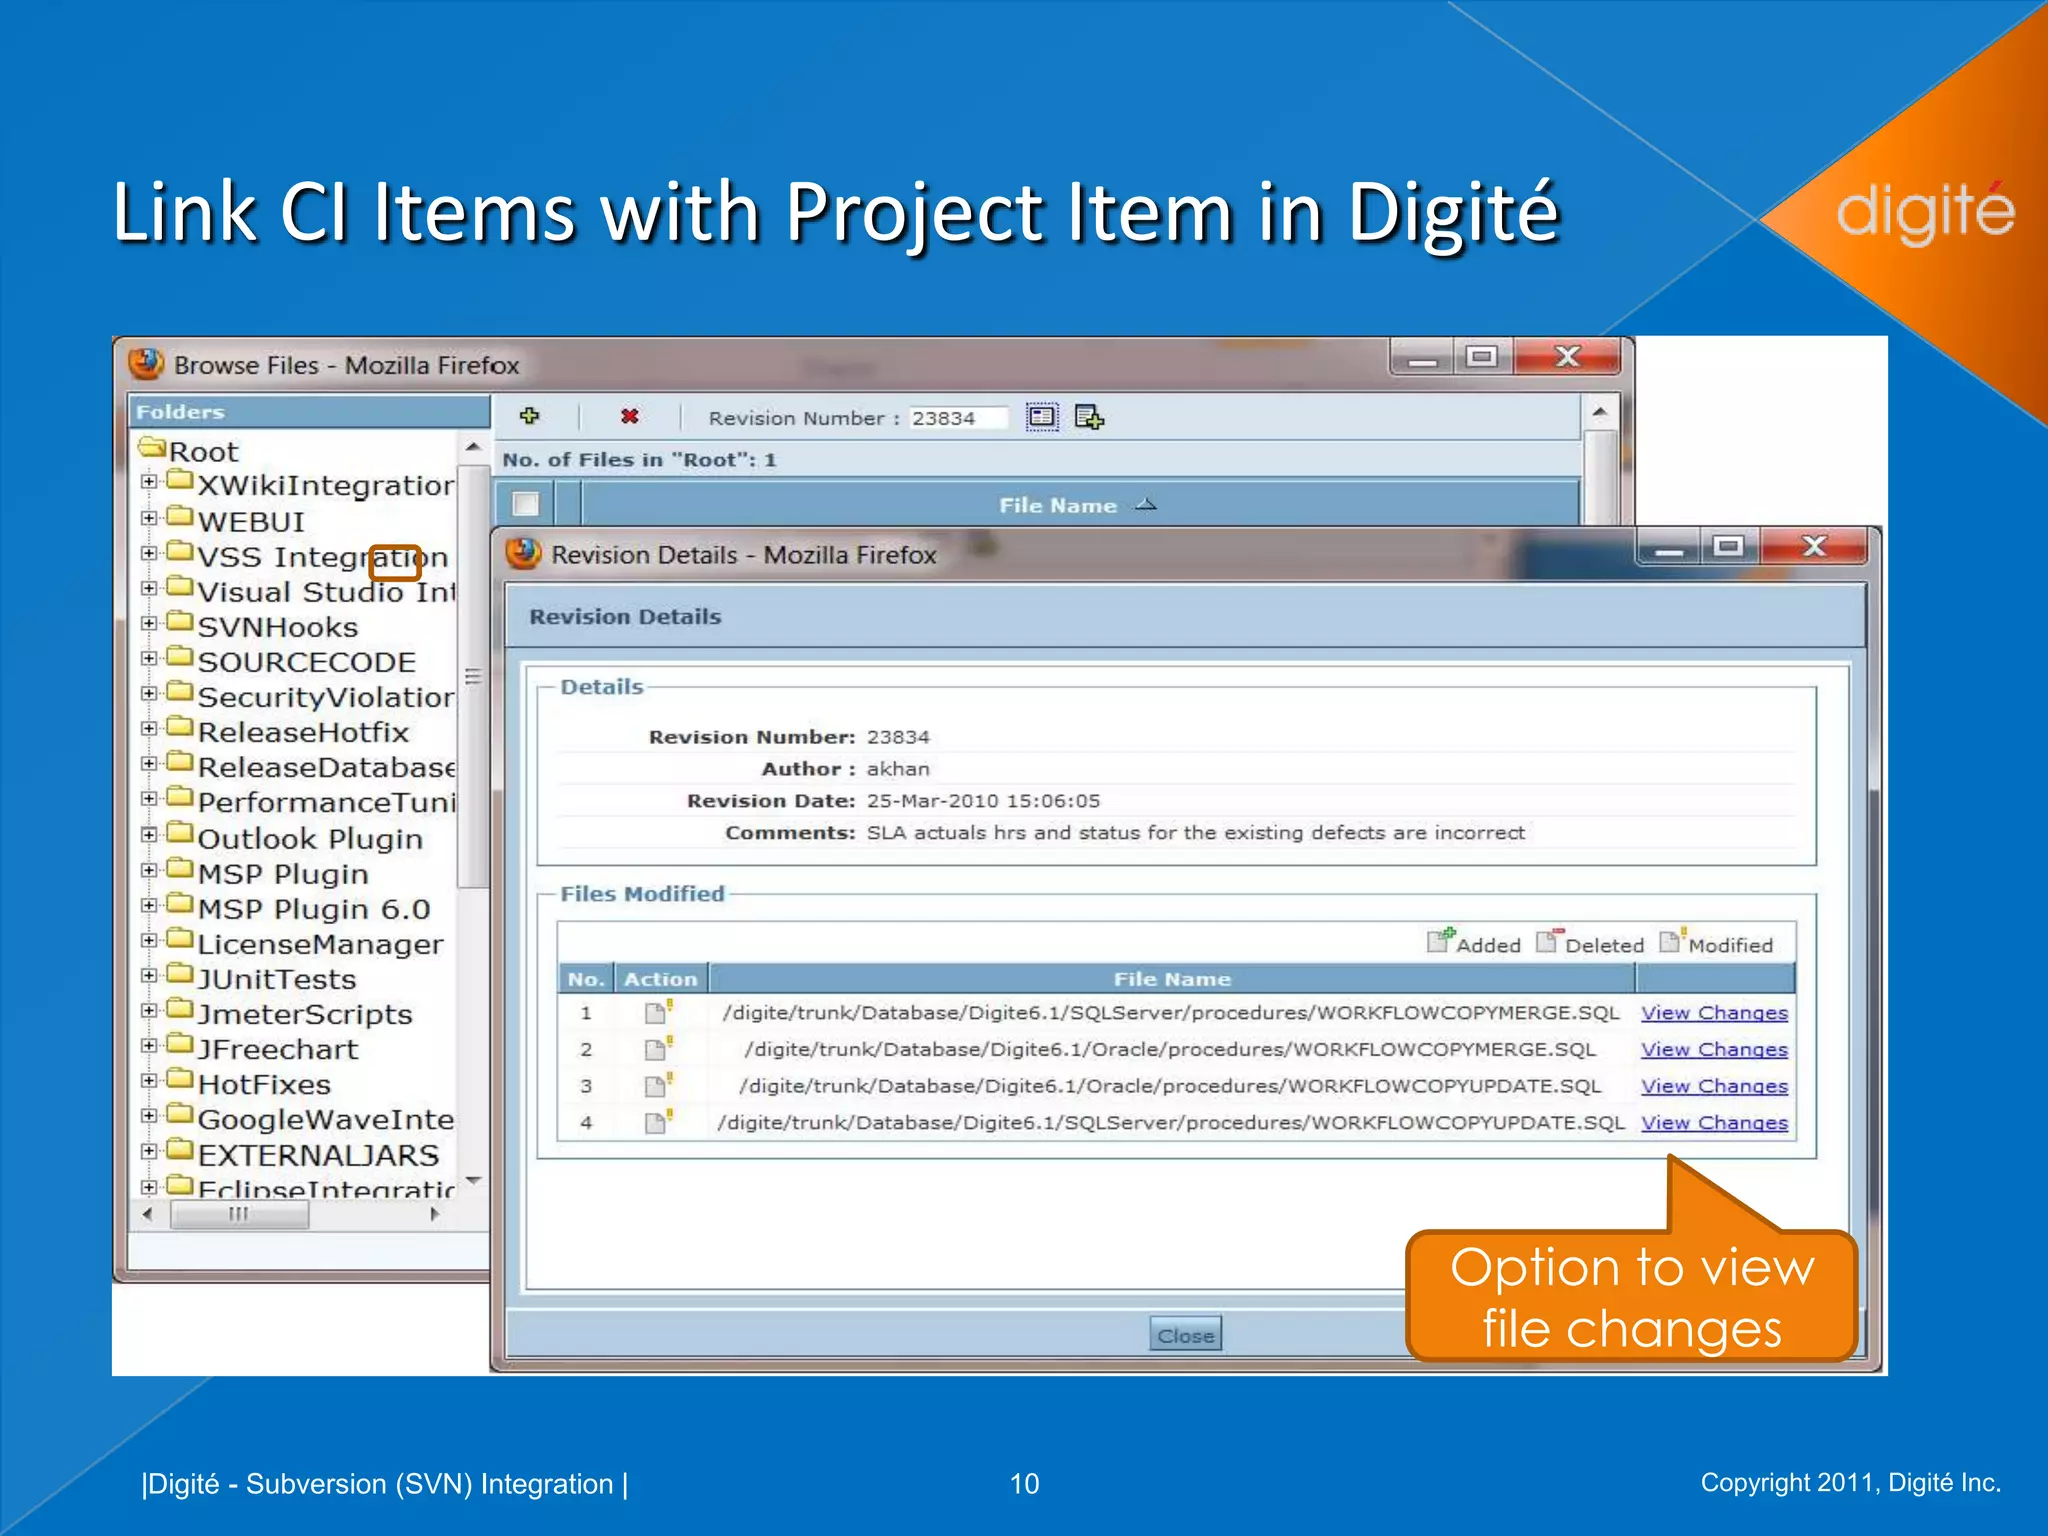Select the JUnitTests folder

pos(277,978)
